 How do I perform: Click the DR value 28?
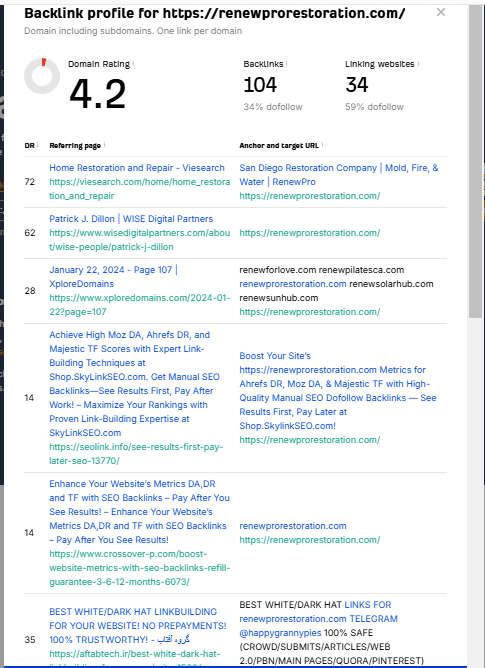pos(29,291)
